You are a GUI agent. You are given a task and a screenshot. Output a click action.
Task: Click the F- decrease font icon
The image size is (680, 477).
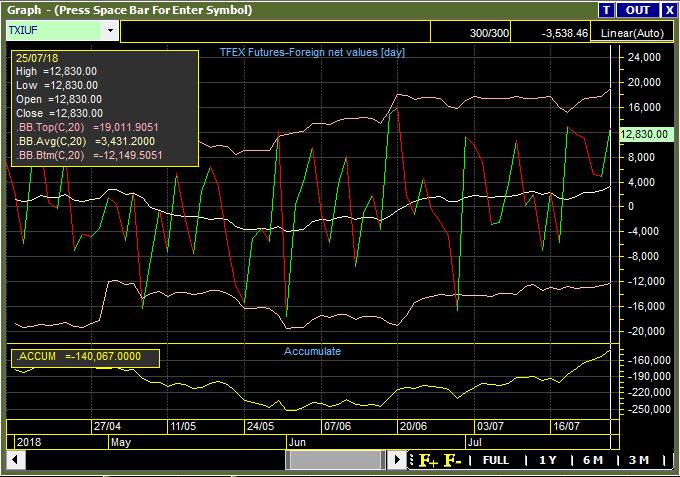pyautogui.click(x=452, y=460)
